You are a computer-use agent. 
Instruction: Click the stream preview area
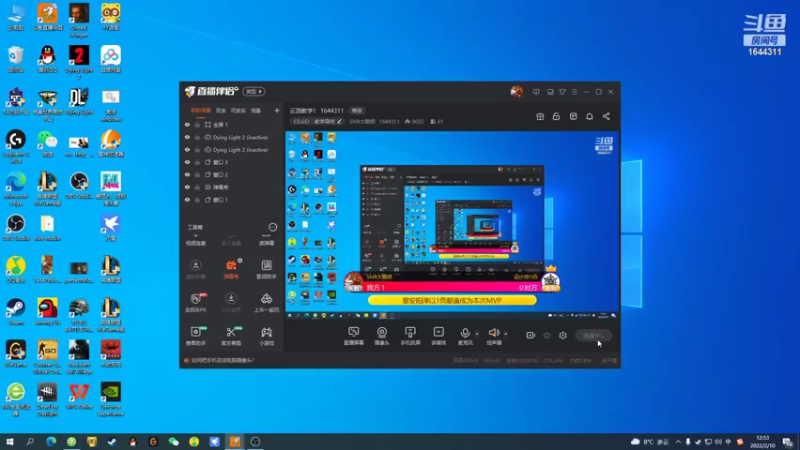point(452,225)
